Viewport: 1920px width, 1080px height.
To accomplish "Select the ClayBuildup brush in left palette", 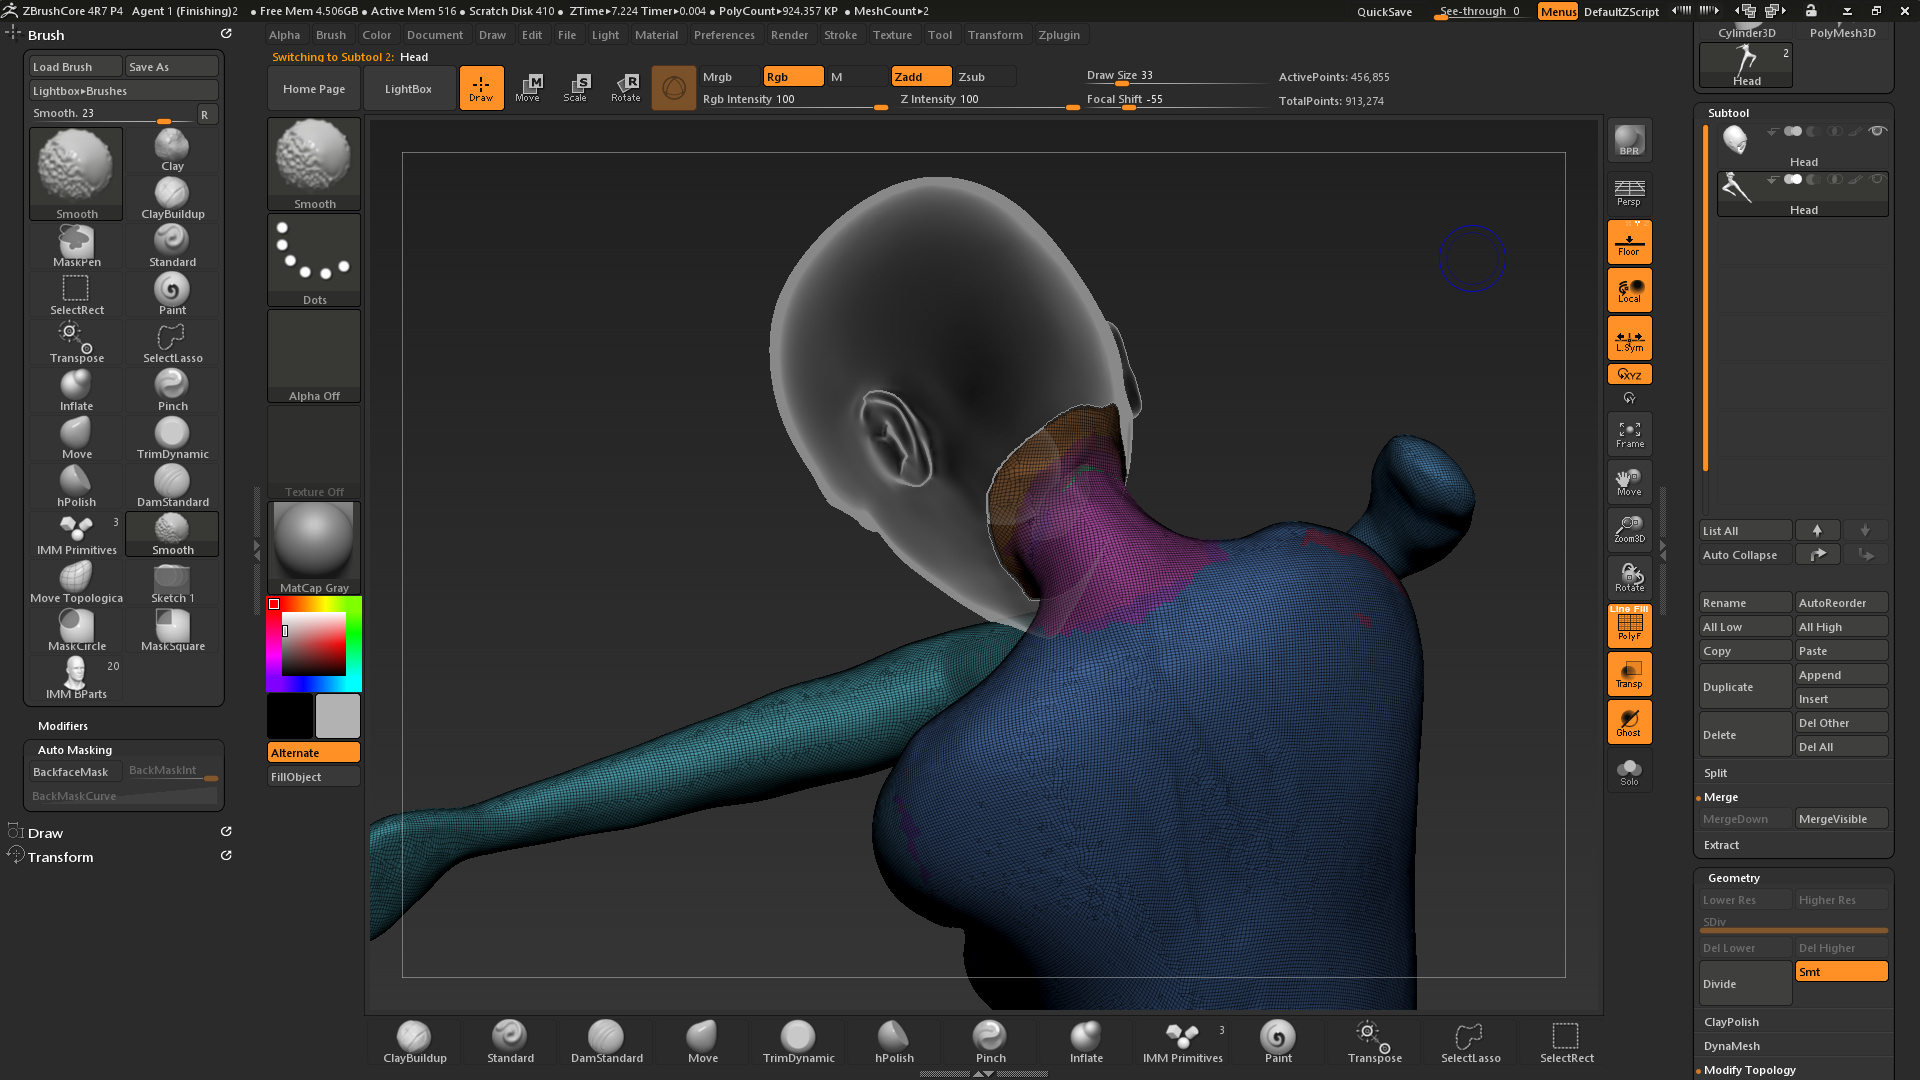I will tap(172, 198).
